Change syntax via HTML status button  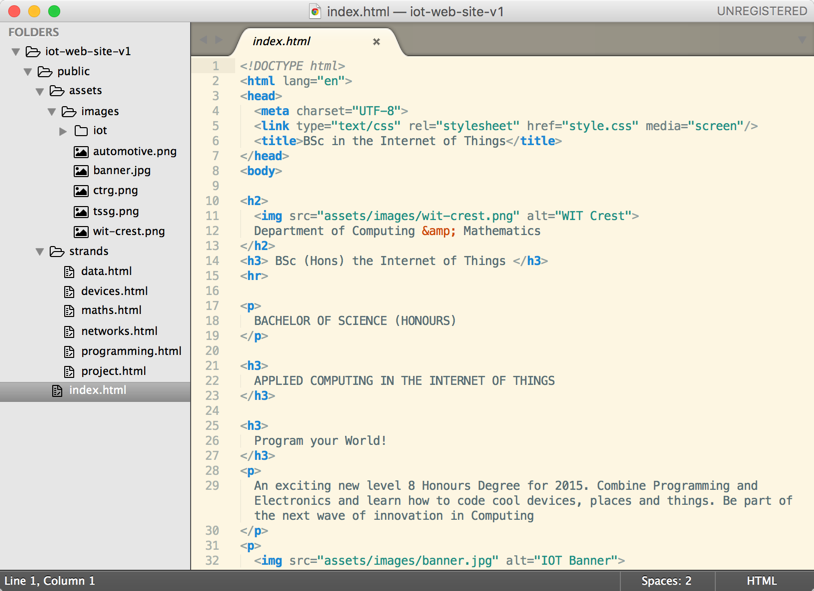tap(761, 581)
